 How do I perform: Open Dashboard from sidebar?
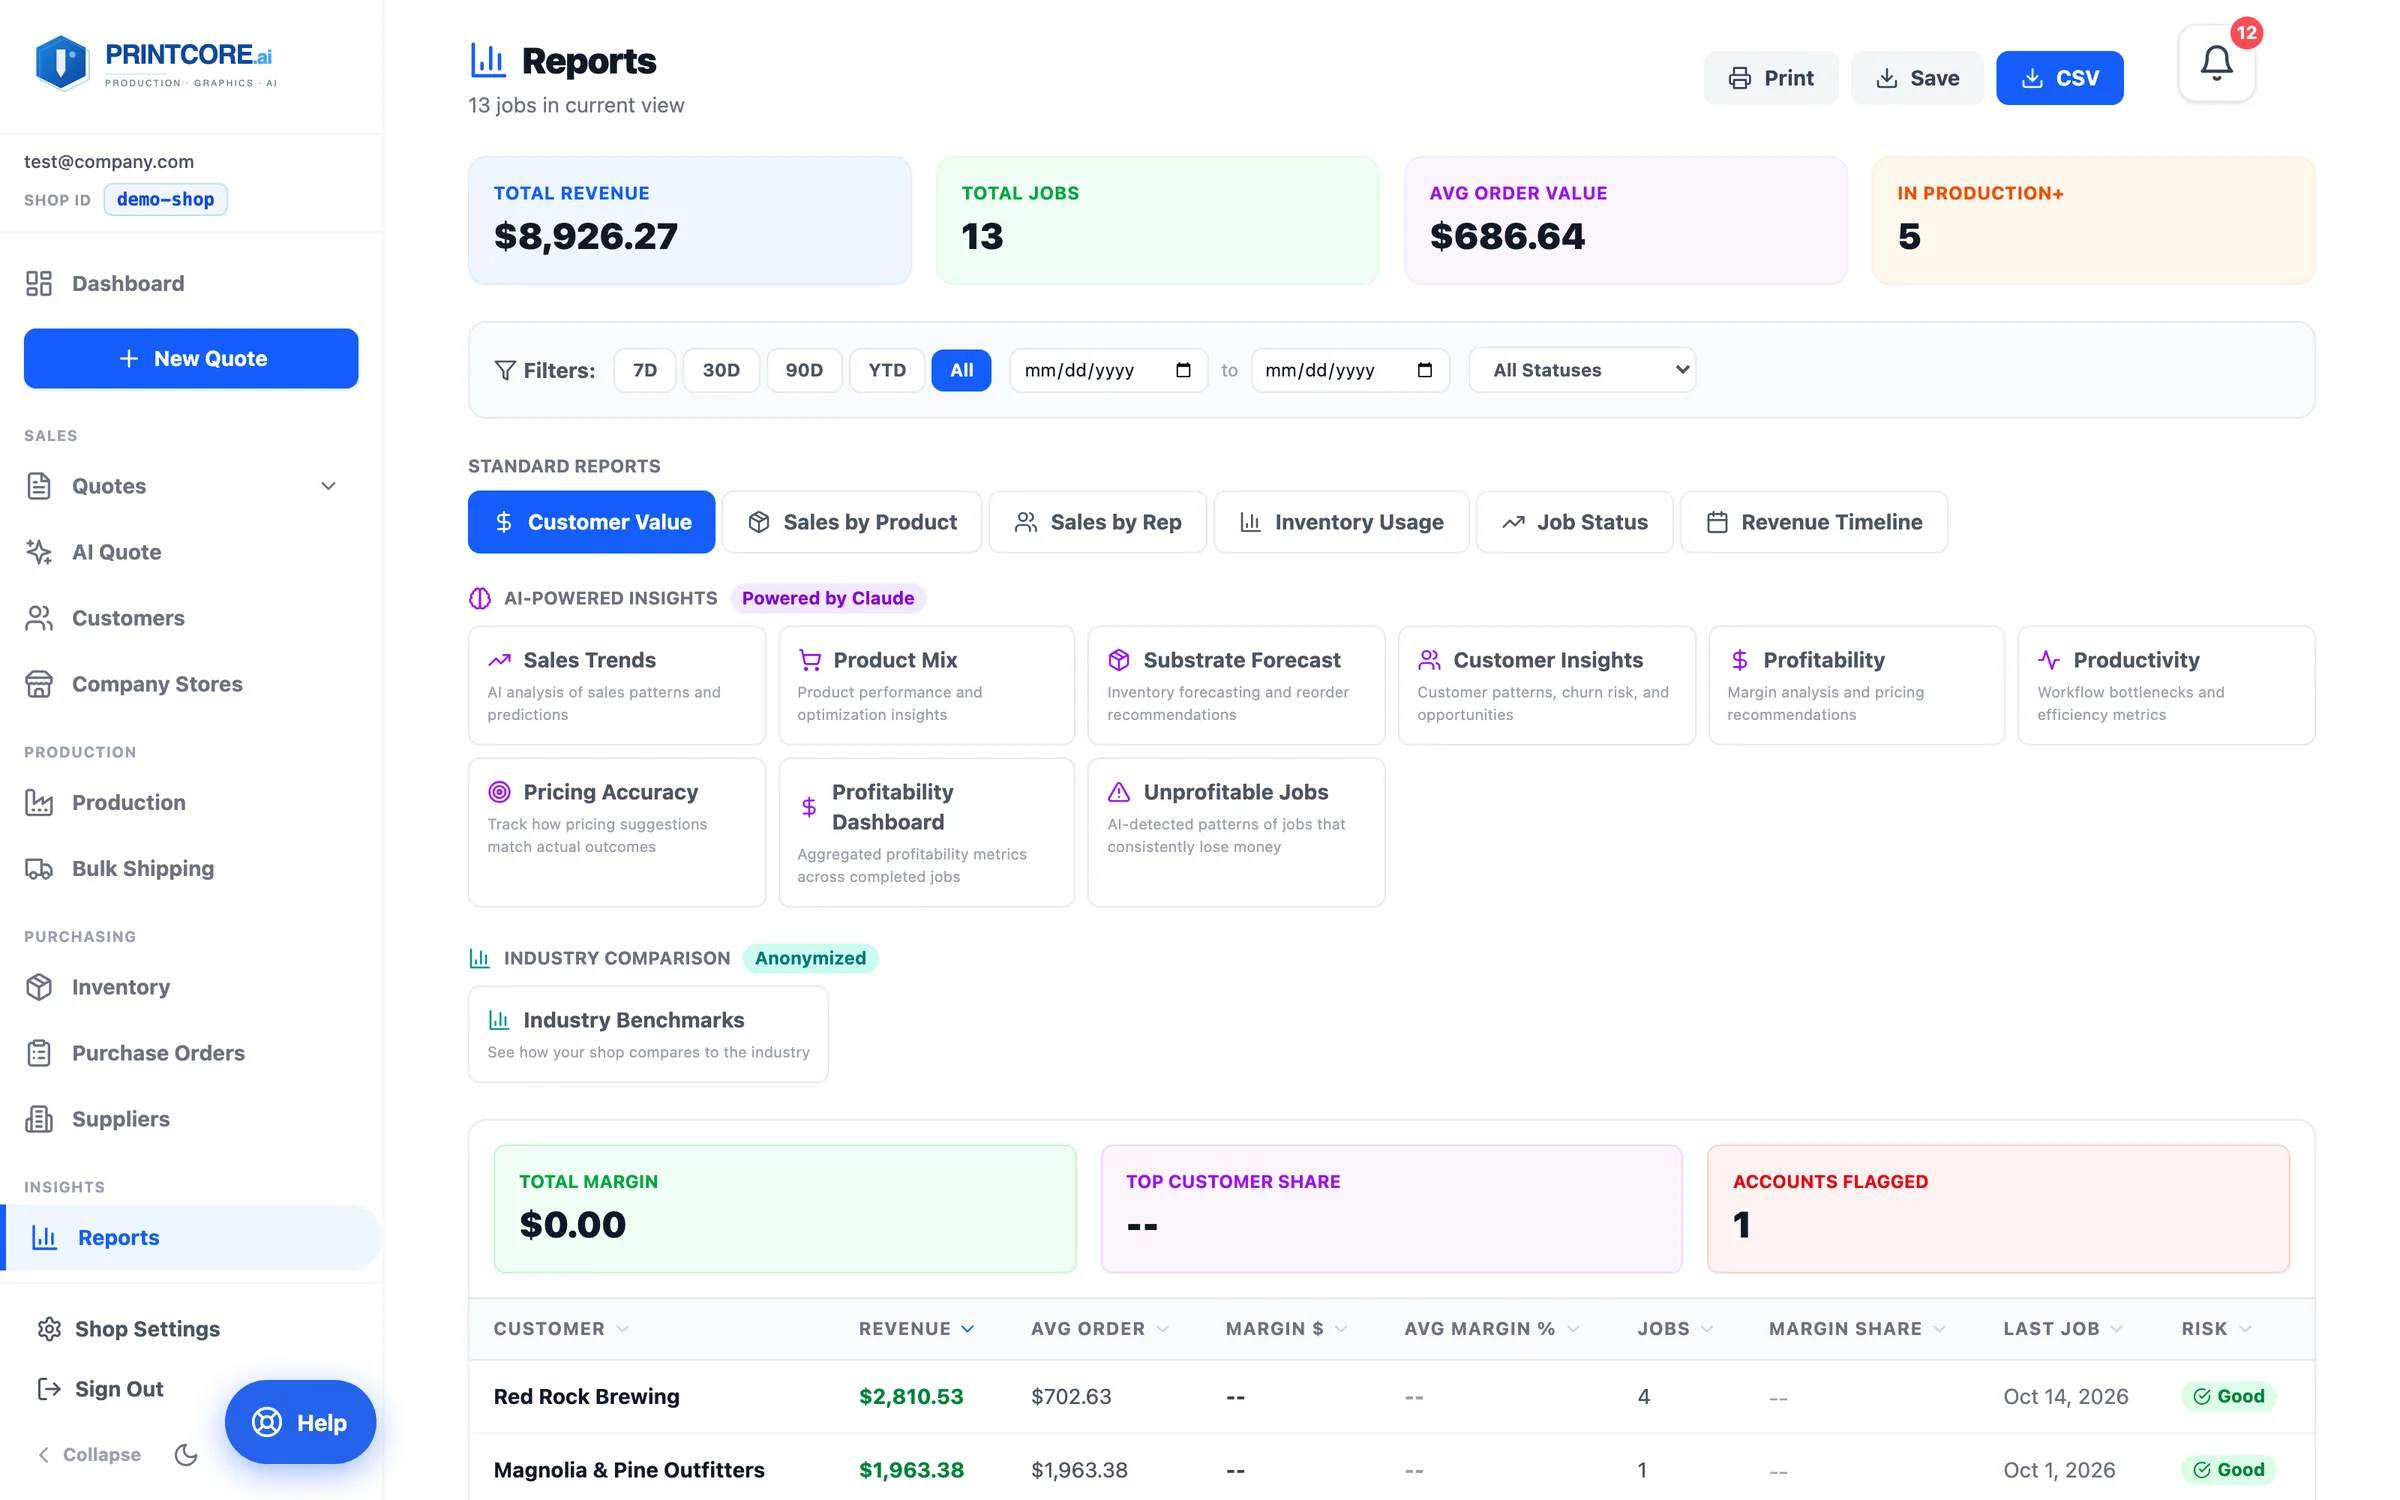[190, 283]
